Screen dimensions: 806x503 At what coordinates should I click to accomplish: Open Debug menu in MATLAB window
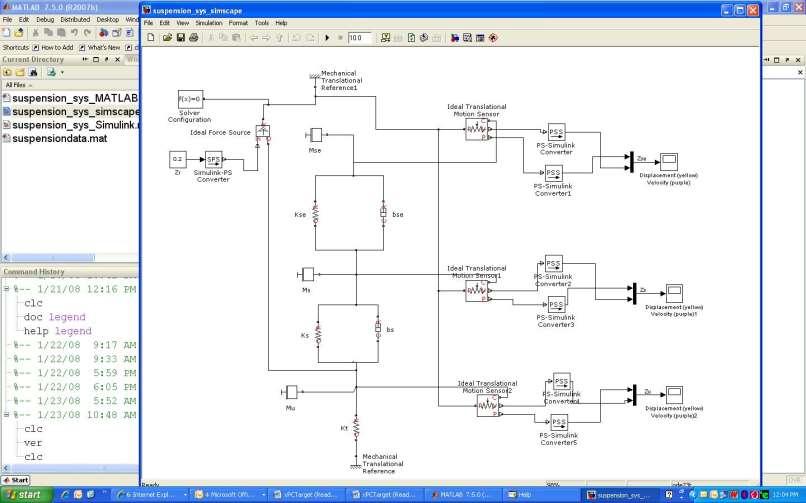click(45, 20)
